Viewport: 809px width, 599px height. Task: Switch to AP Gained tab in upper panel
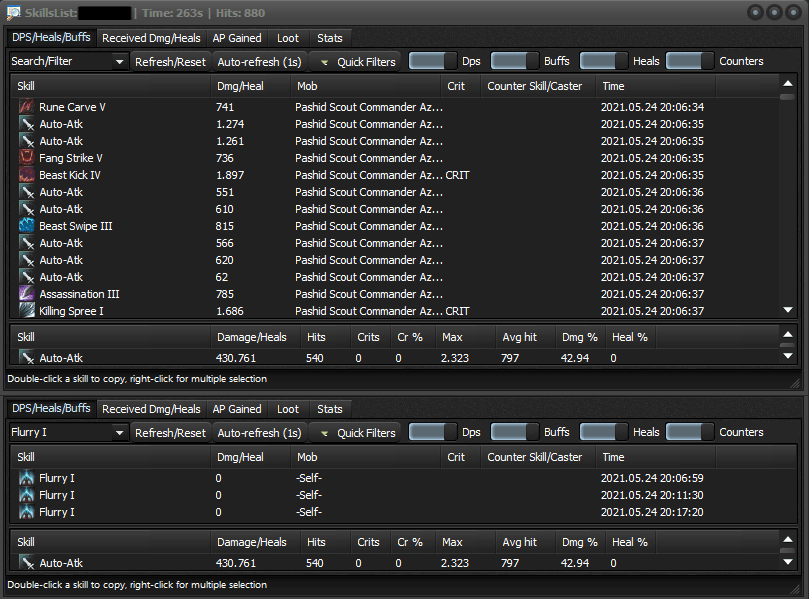[x=237, y=38]
